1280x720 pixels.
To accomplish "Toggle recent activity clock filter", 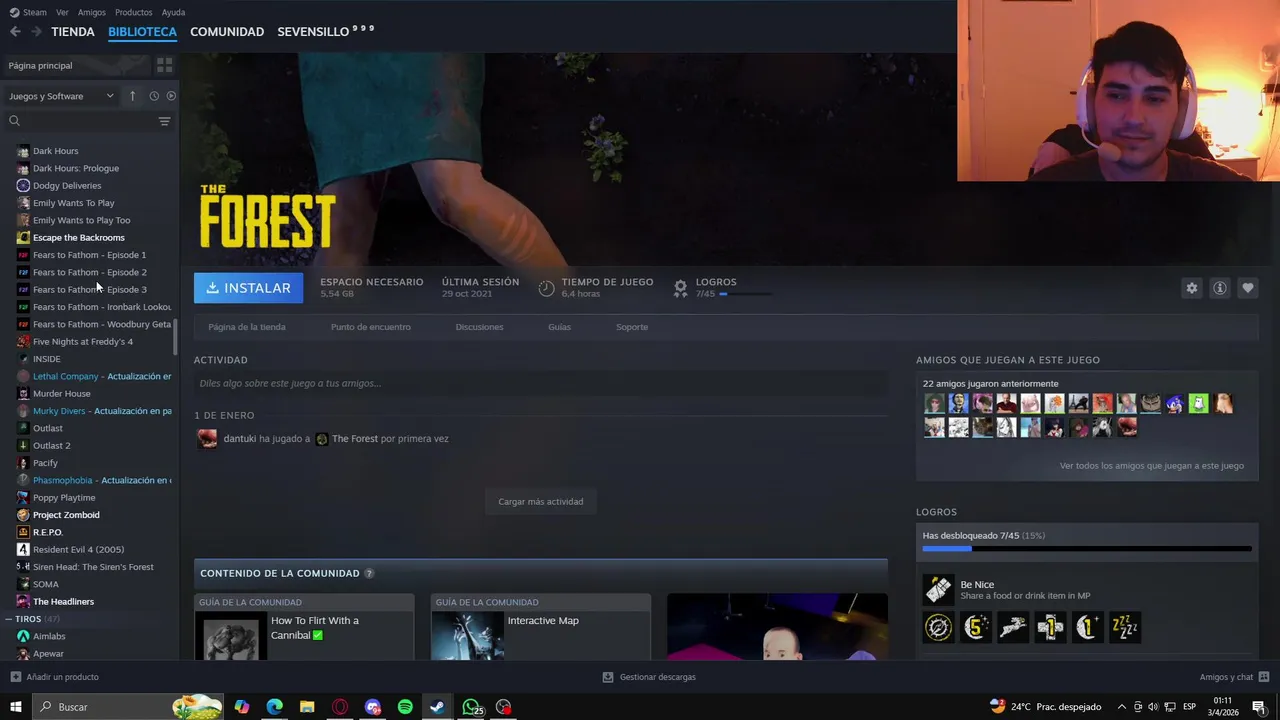I will [x=154, y=96].
